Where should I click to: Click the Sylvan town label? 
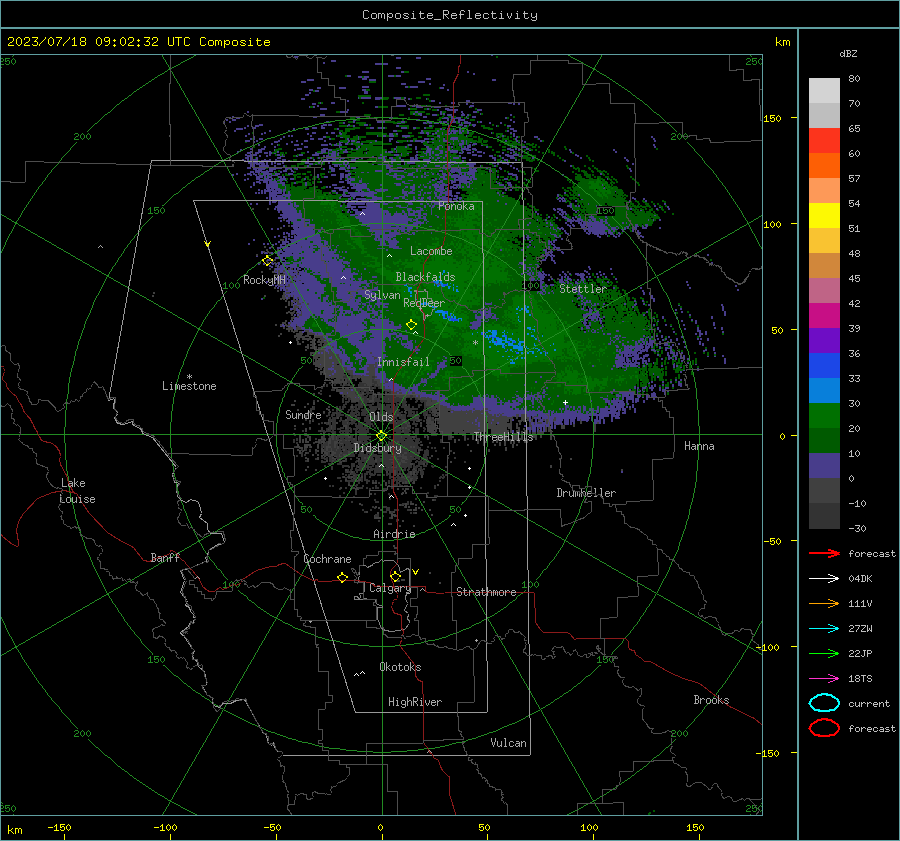click(x=382, y=295)
